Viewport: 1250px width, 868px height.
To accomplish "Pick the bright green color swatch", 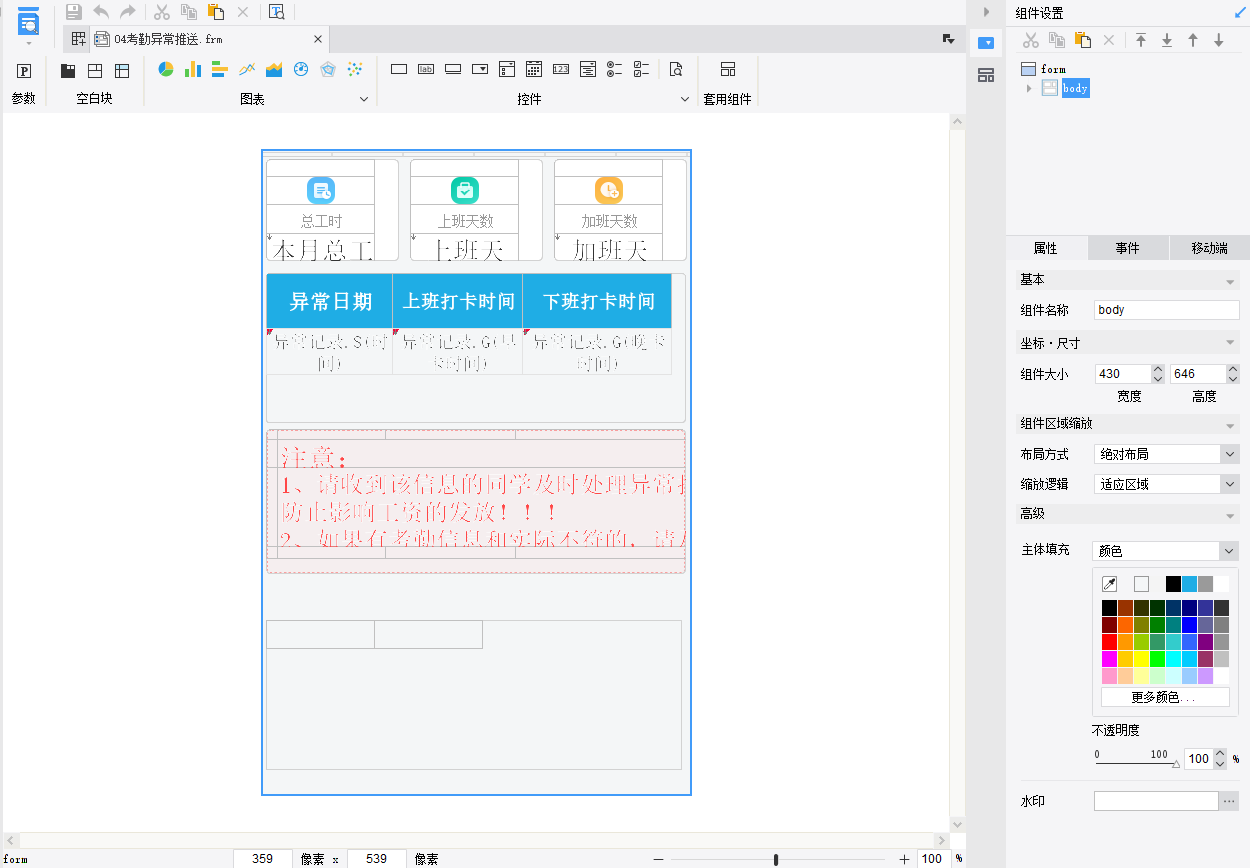I will coord(1157,659).
